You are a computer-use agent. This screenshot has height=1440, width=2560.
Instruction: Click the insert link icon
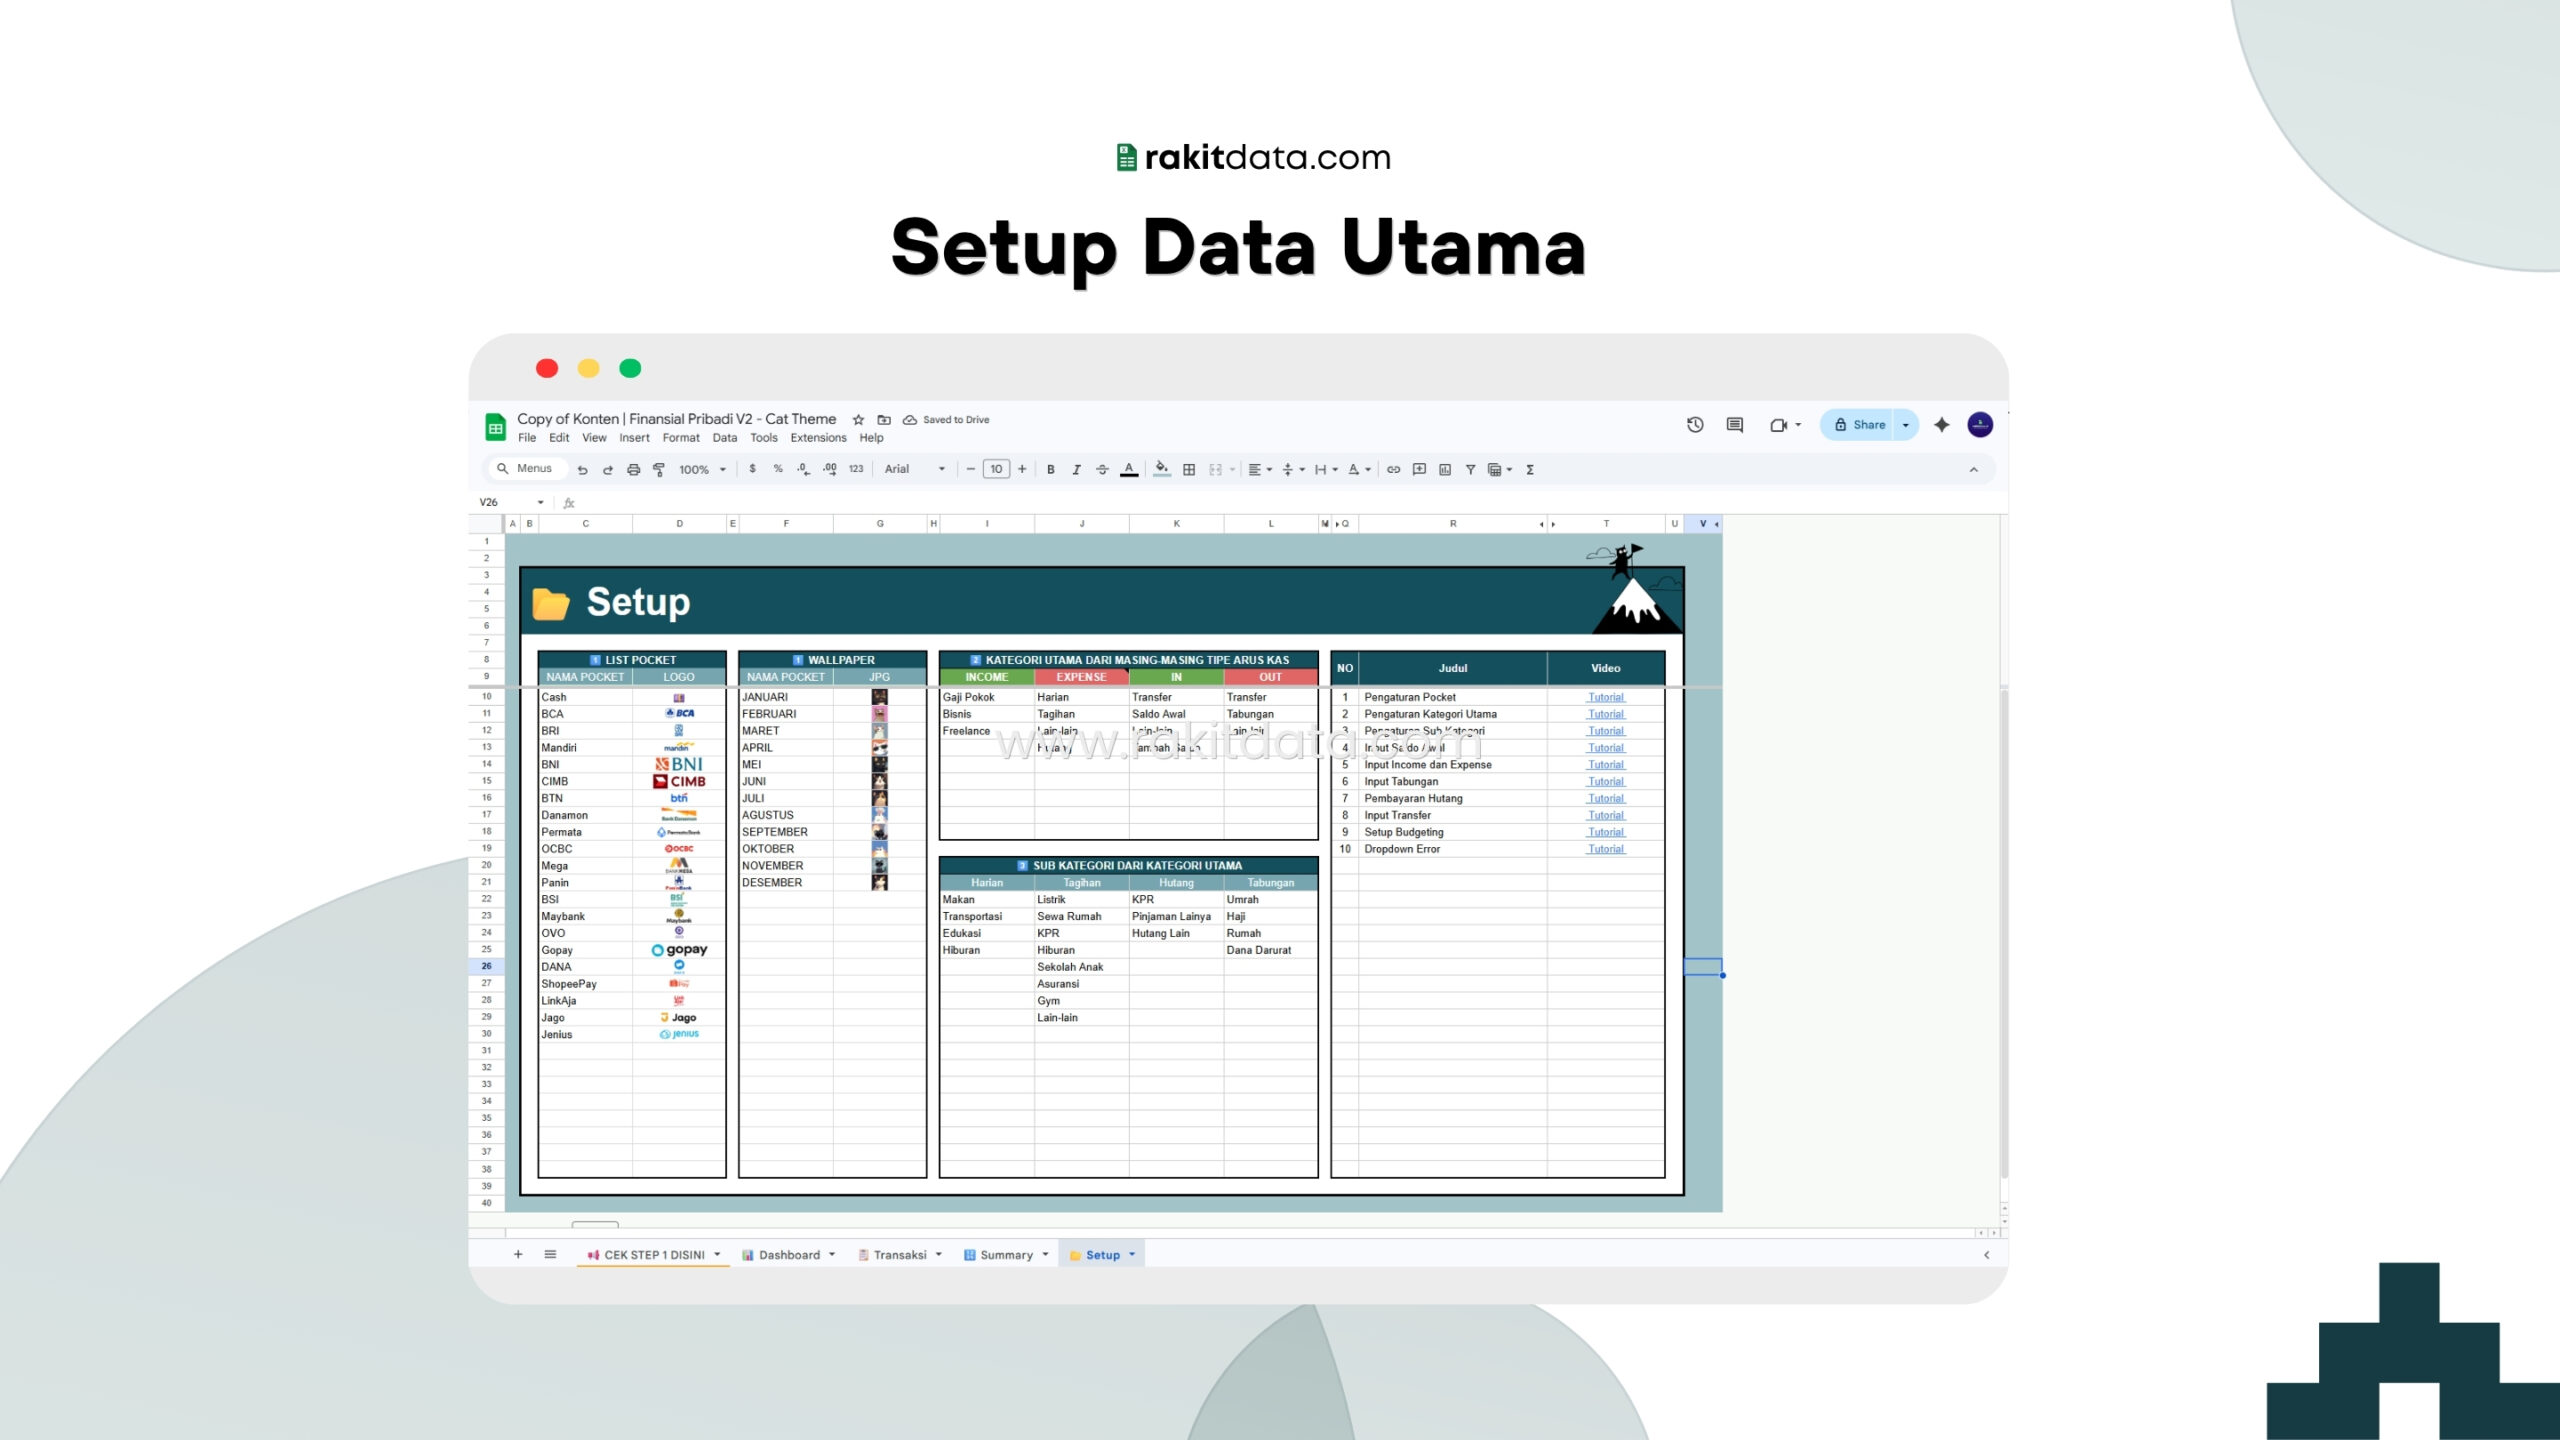[x=1393, y=469]
